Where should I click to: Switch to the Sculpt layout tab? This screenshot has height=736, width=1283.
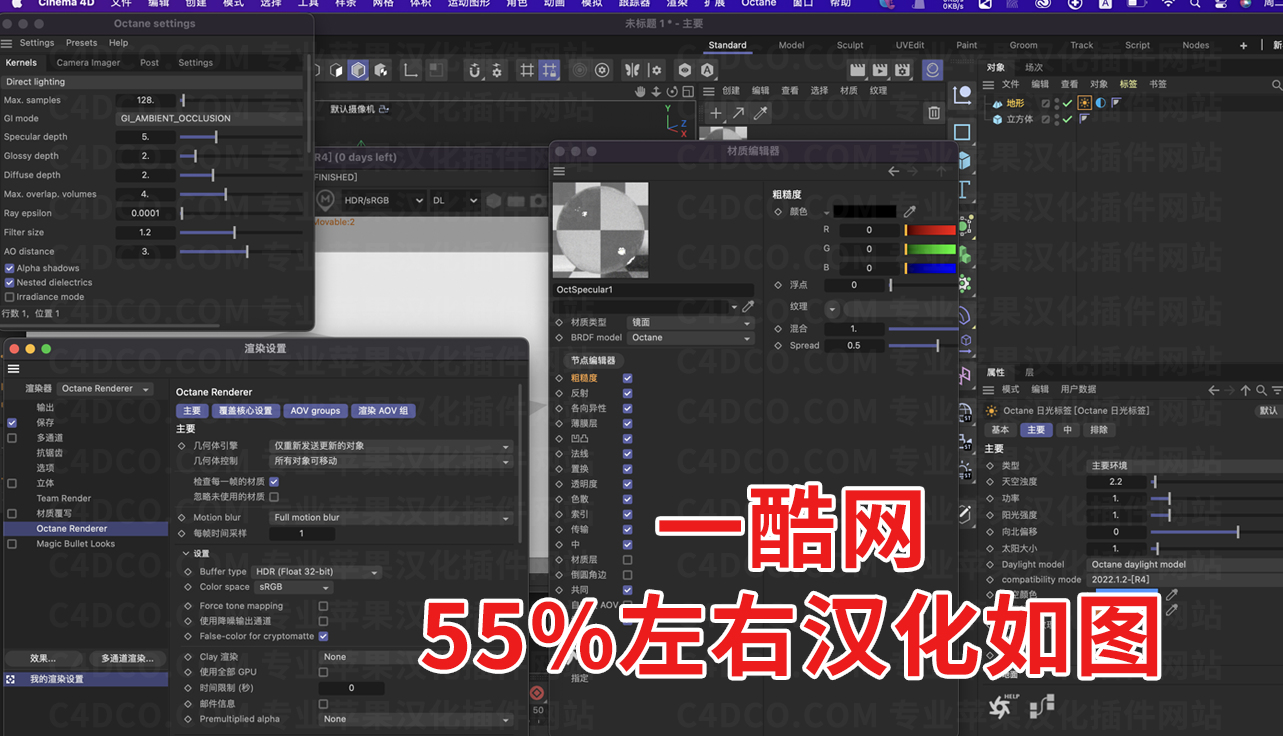pos(850,45)
